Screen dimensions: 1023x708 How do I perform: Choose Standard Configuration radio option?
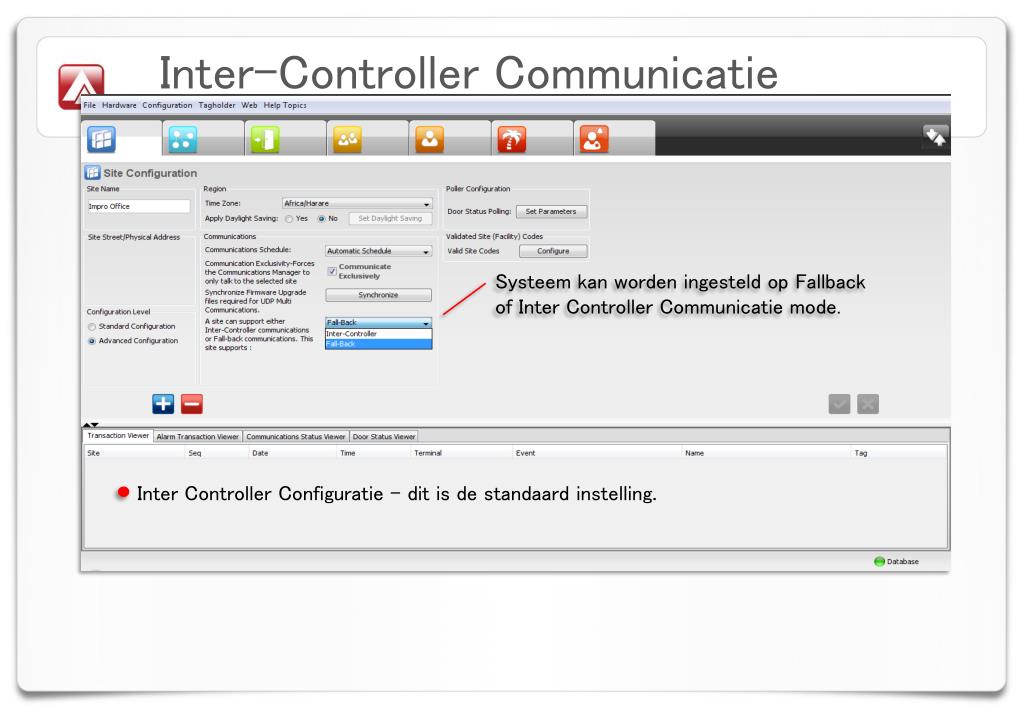[92, 326]
